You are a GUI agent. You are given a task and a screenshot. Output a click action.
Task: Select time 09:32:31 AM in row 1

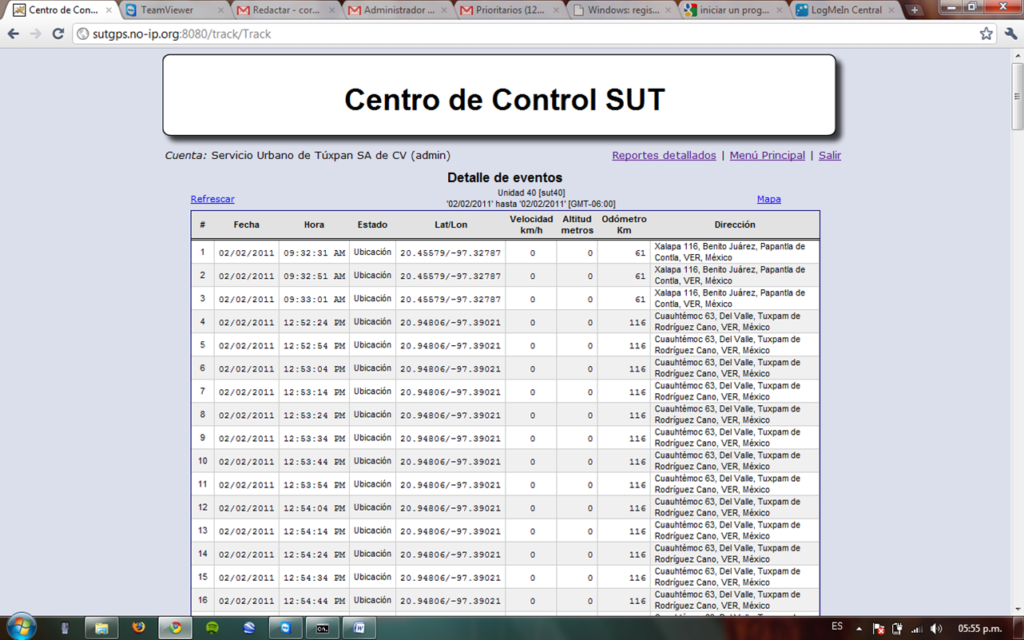click(x=314, y=253)
